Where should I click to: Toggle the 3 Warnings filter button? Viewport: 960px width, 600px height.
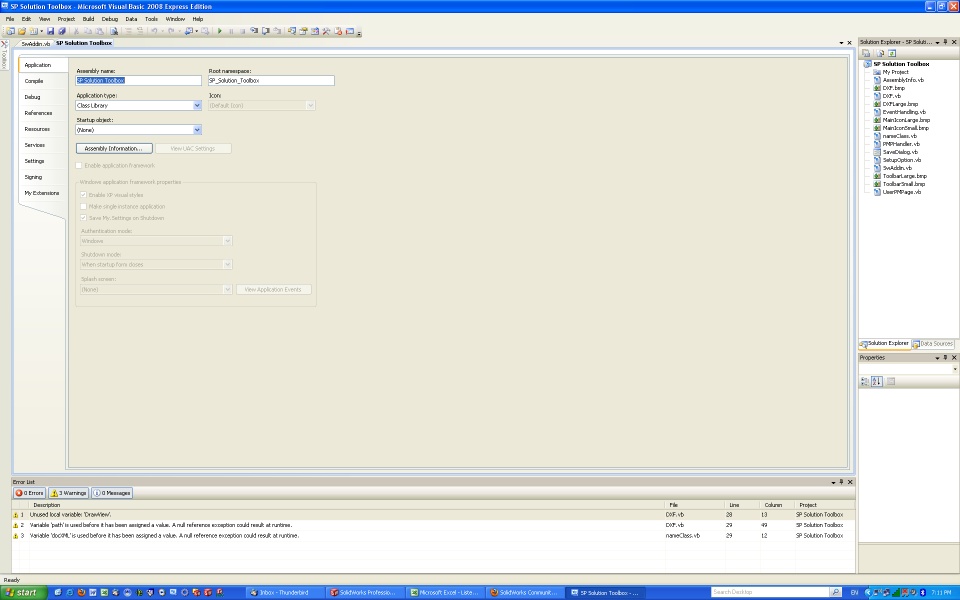click(x=69, y=493)
